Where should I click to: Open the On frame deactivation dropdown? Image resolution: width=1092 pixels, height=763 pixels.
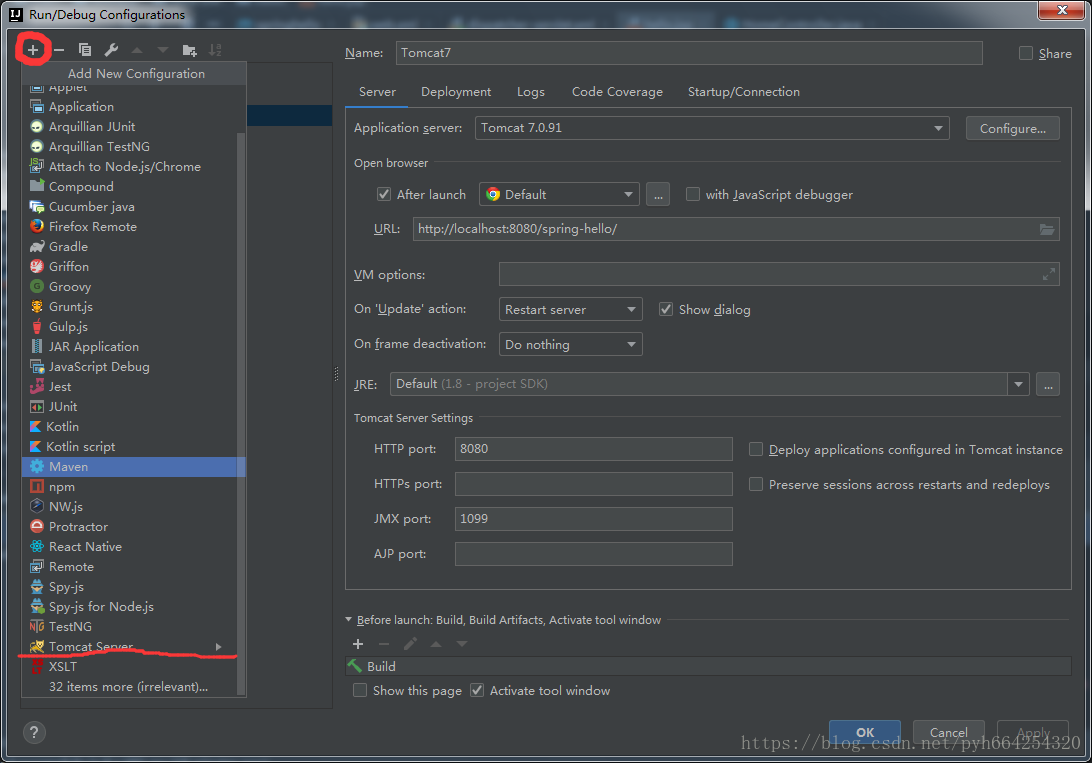570,344
